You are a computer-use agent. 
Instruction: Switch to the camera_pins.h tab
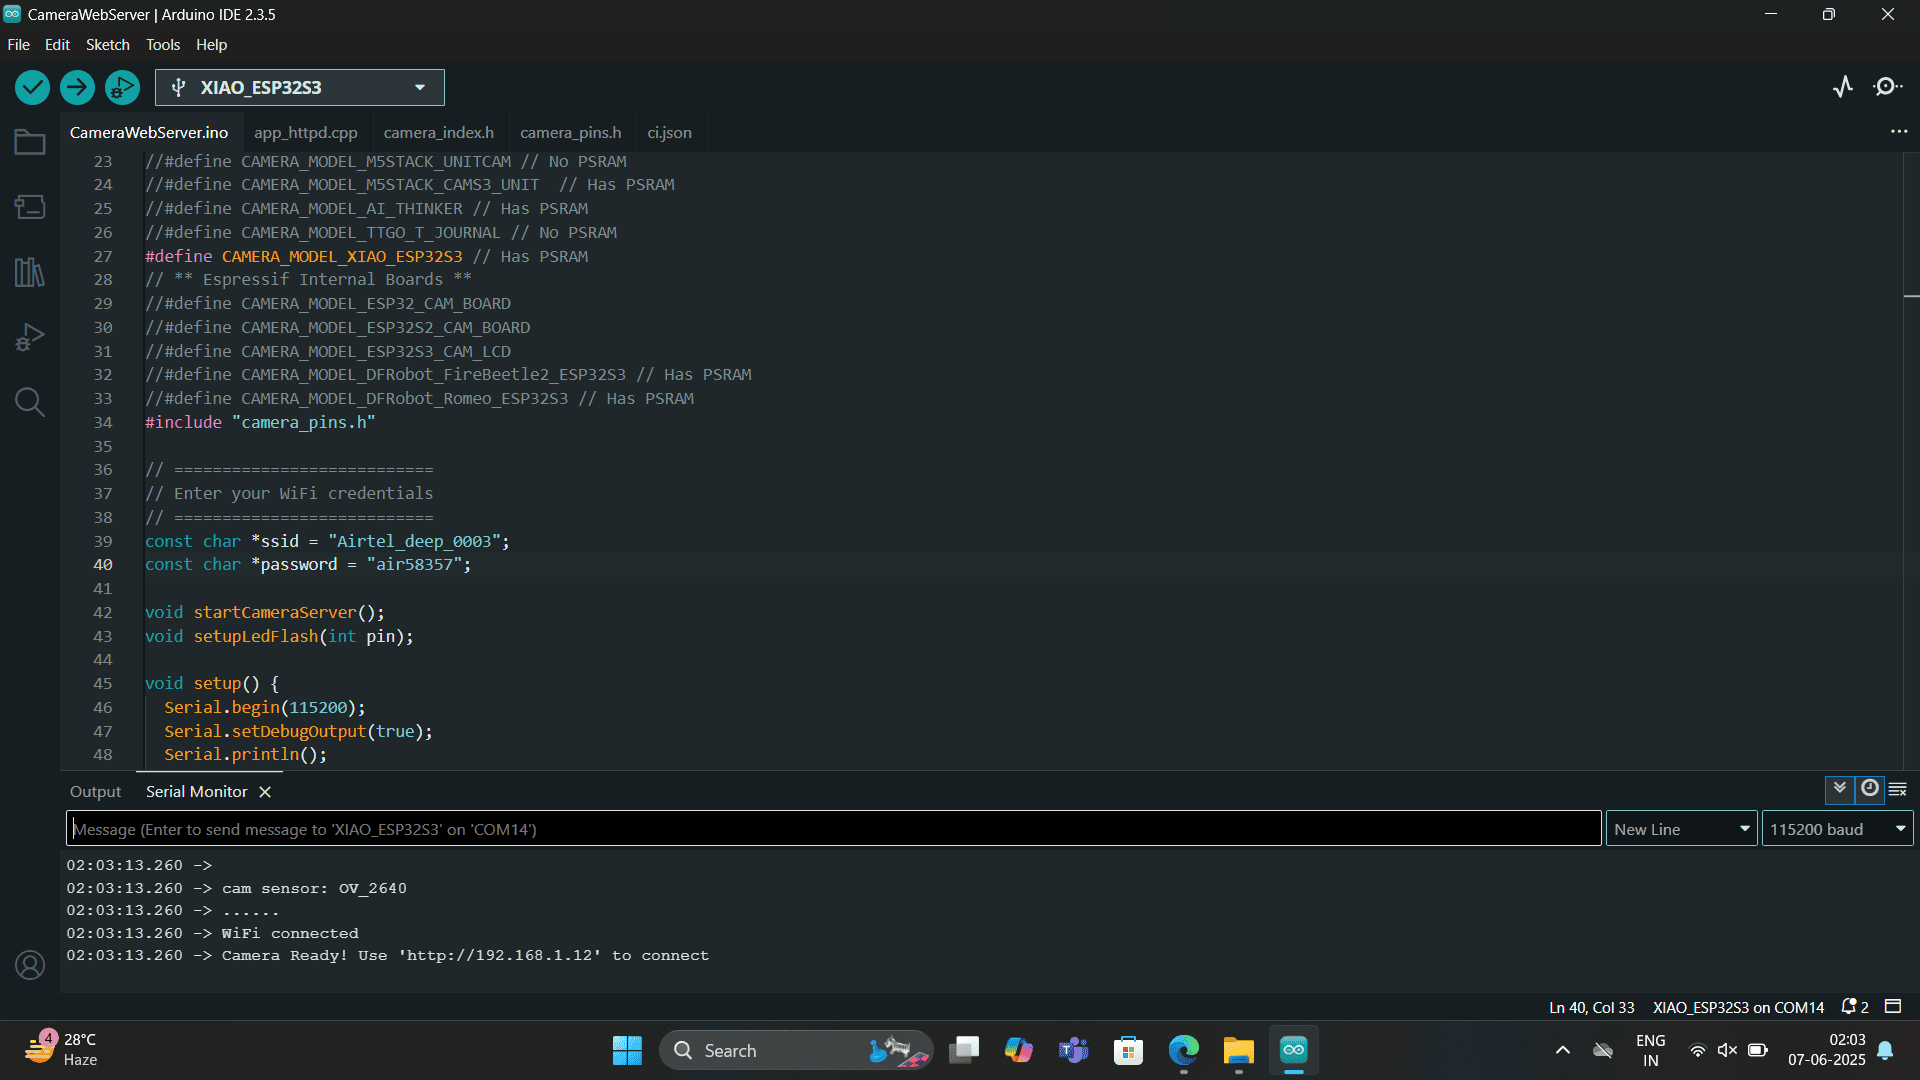571,133
